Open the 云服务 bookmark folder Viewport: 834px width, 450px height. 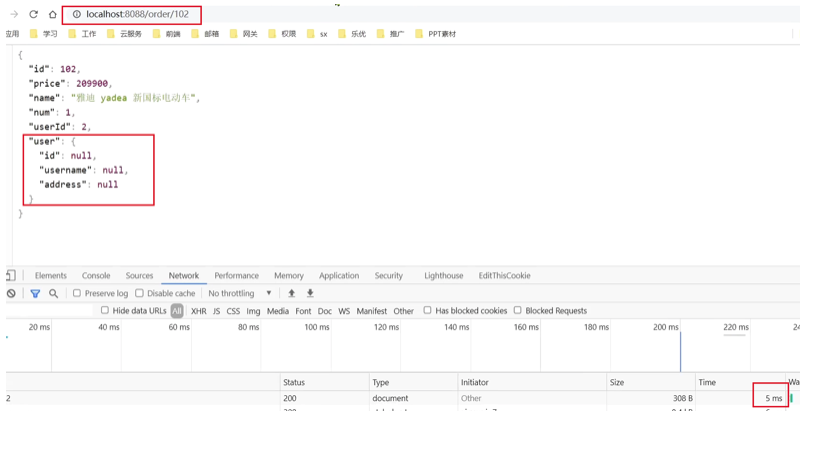pos(124,34)
